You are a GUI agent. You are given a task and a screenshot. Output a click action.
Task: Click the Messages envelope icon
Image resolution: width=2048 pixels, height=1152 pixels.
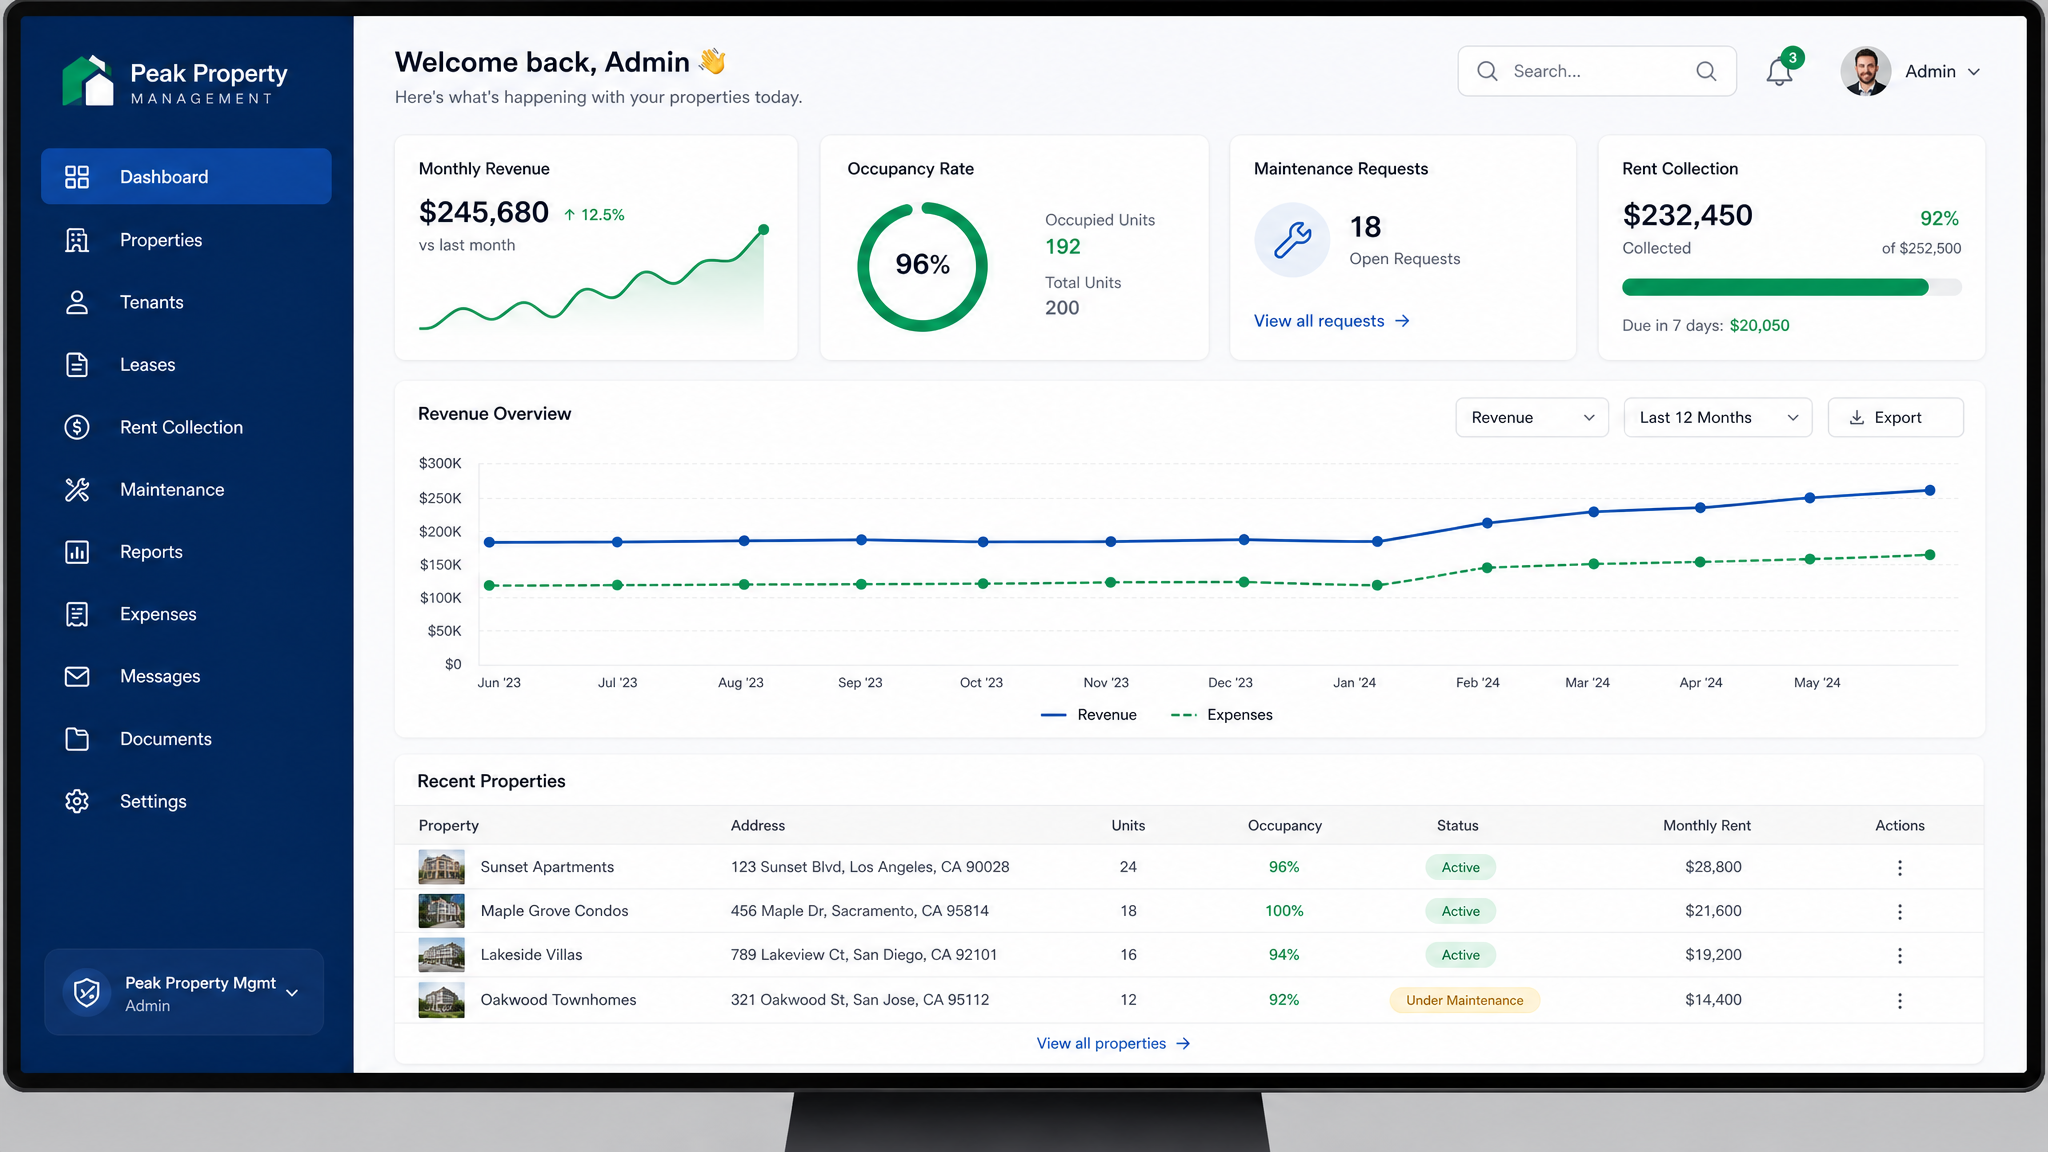[x=77, y=677]
